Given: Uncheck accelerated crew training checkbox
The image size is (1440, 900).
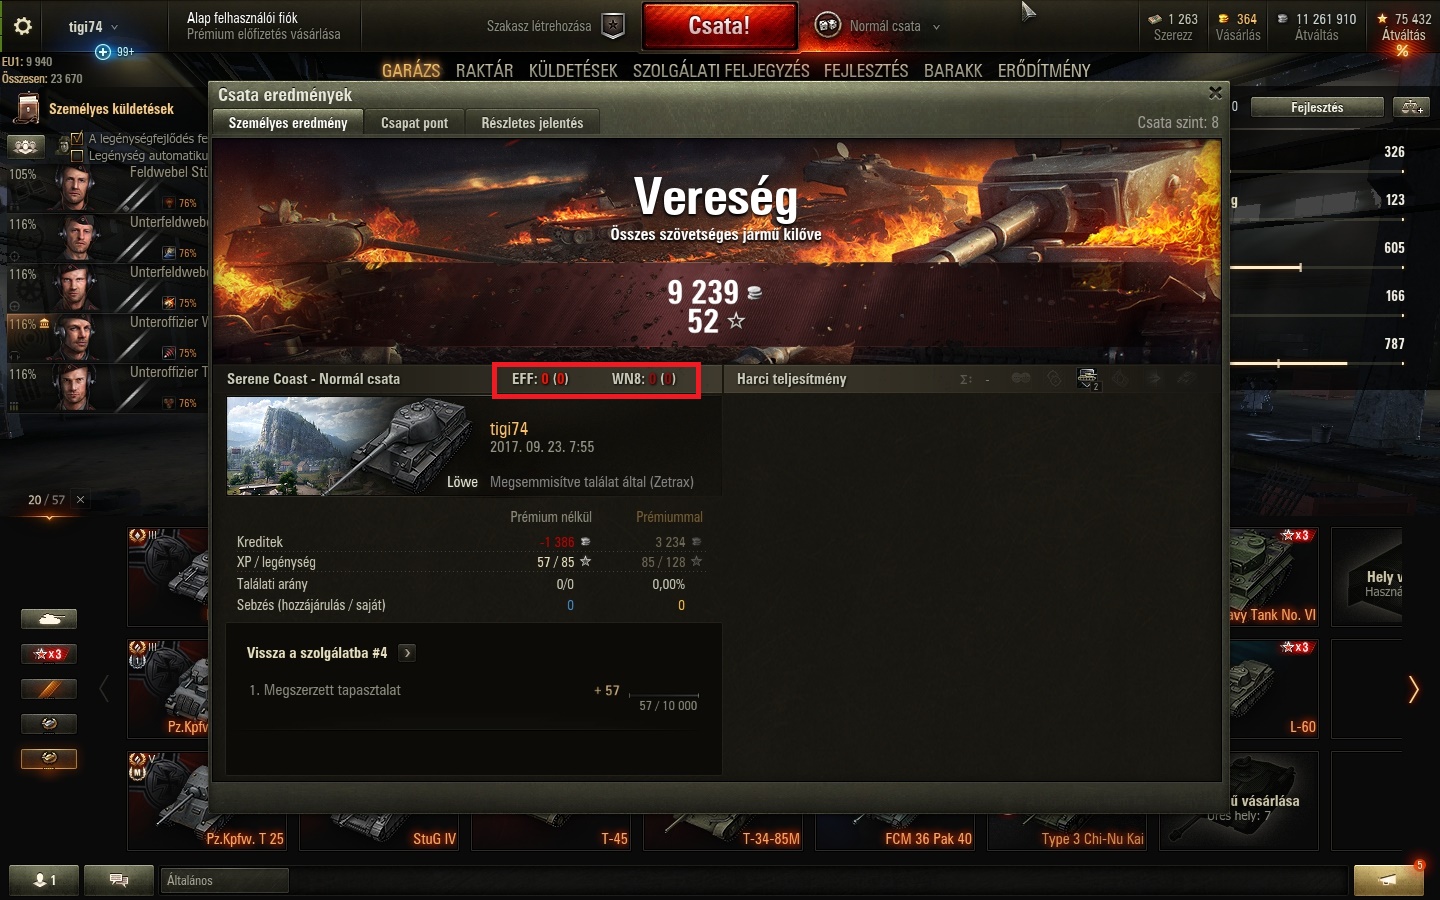Looking at the screenshot, I should (77, 139).
